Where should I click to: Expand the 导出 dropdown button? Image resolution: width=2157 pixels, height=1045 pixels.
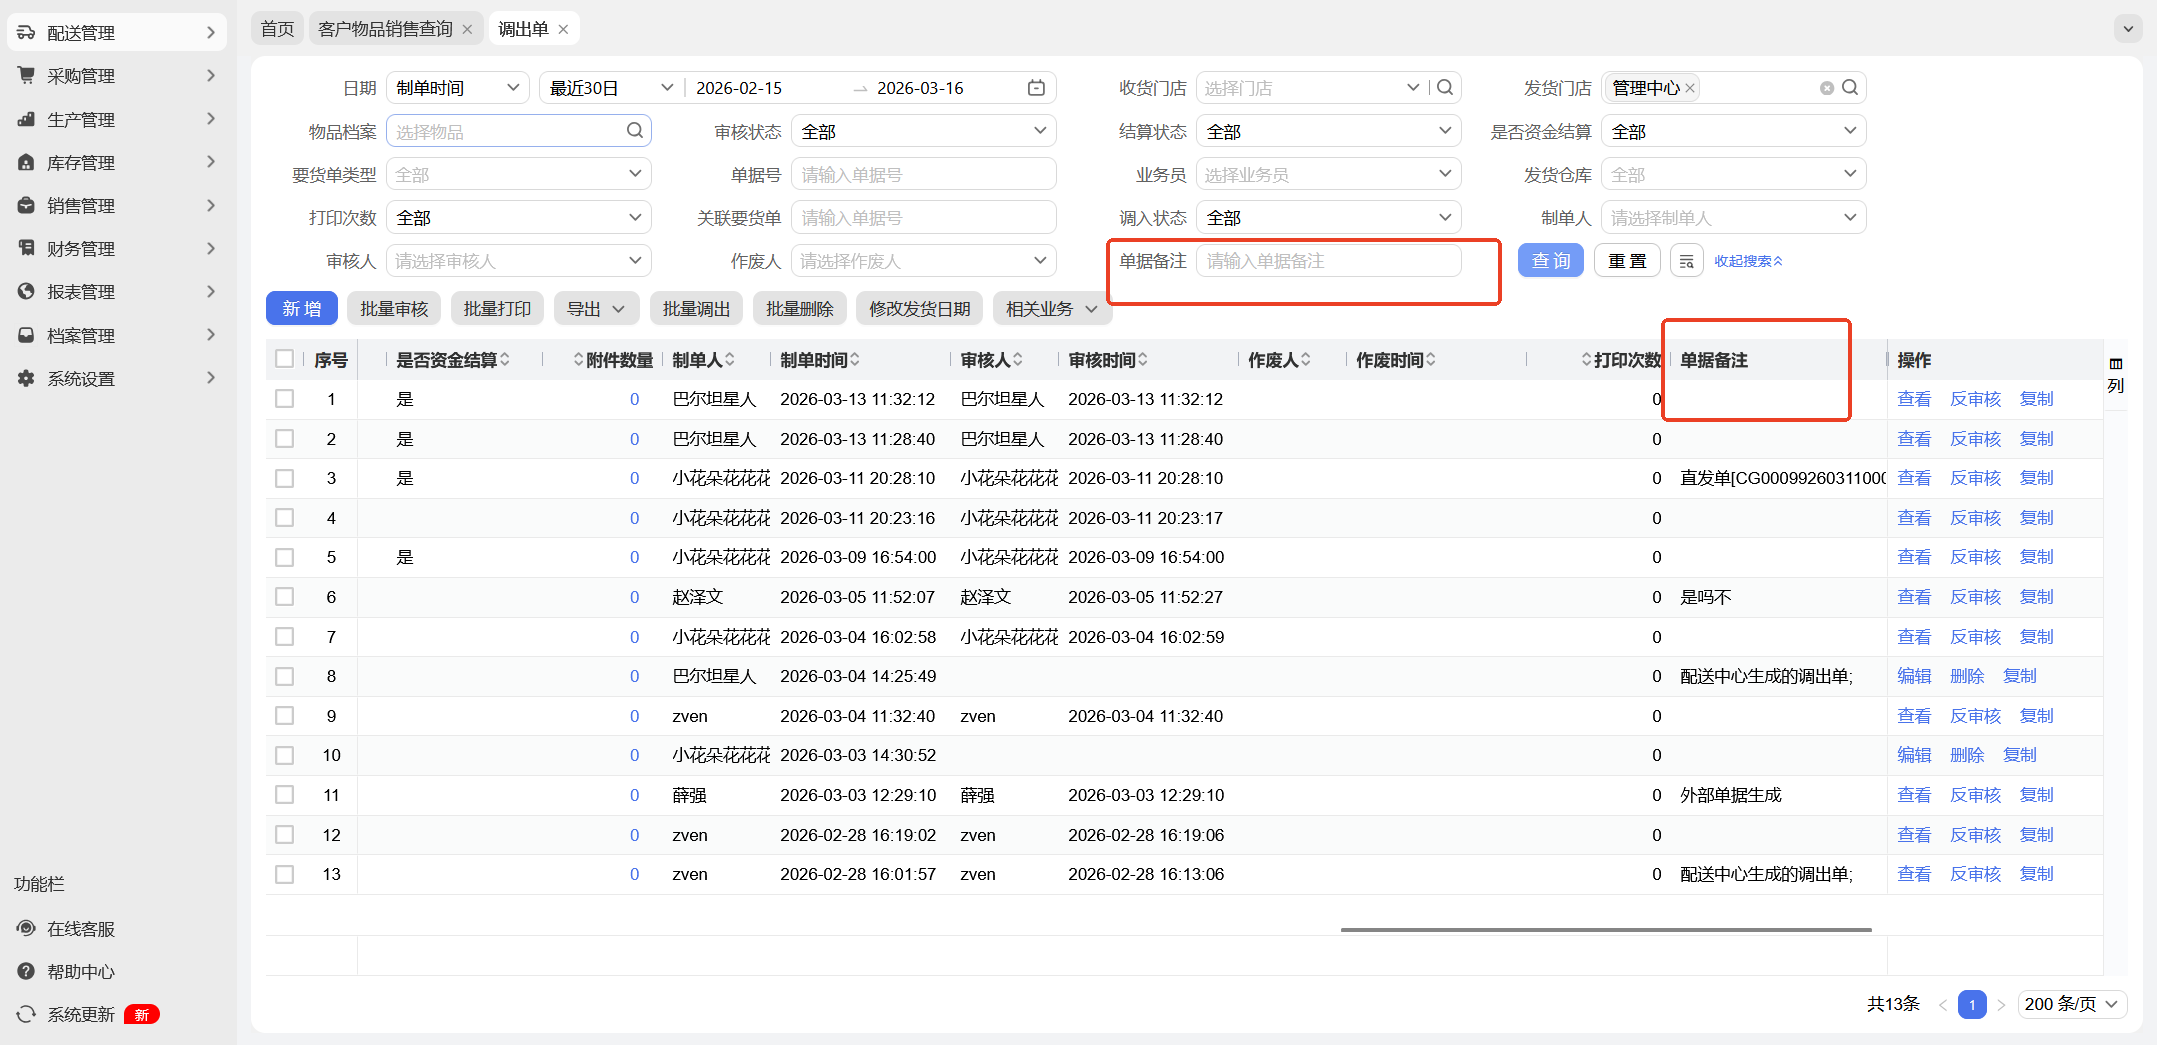pos(596,309)
